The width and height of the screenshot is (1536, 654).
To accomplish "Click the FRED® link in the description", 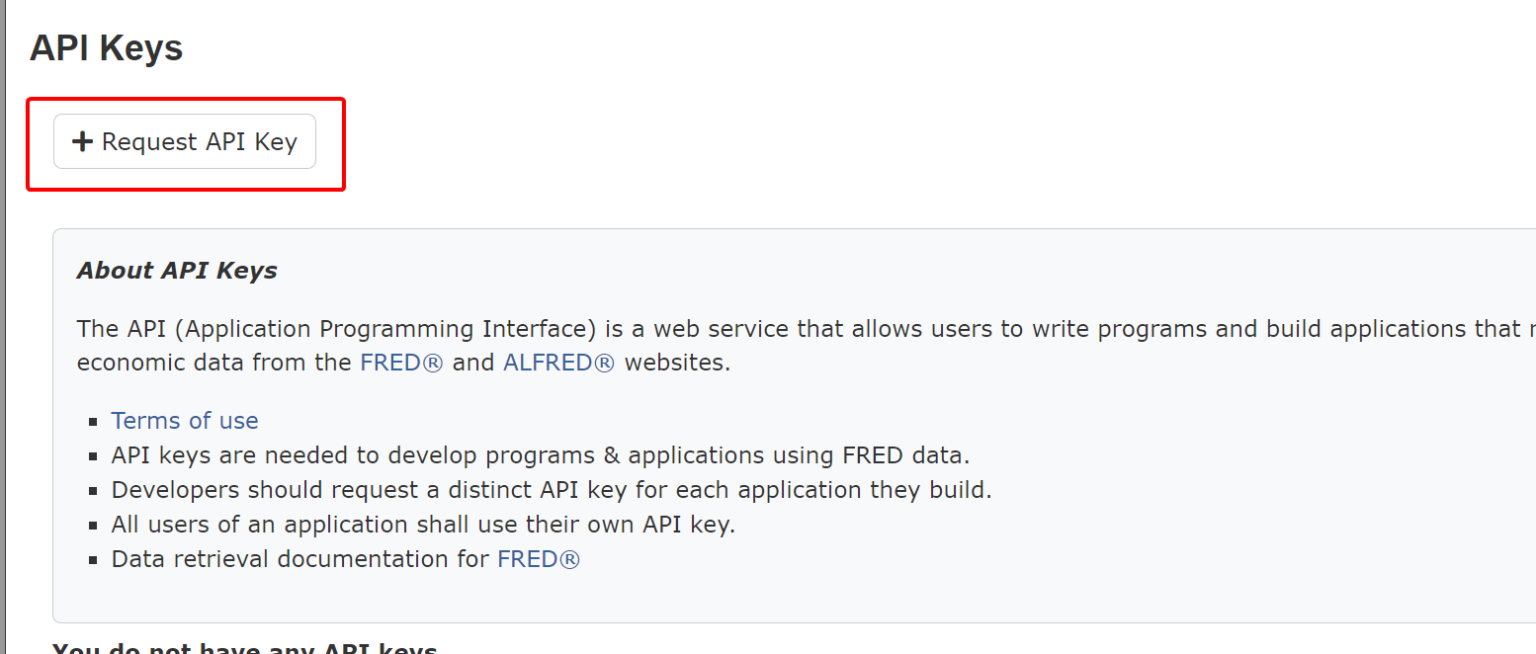I will [x=401, y=362].
